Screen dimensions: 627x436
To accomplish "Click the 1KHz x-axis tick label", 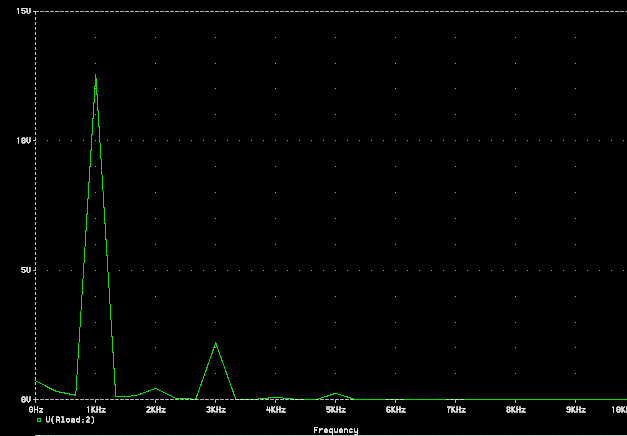I will pos(96,410).
